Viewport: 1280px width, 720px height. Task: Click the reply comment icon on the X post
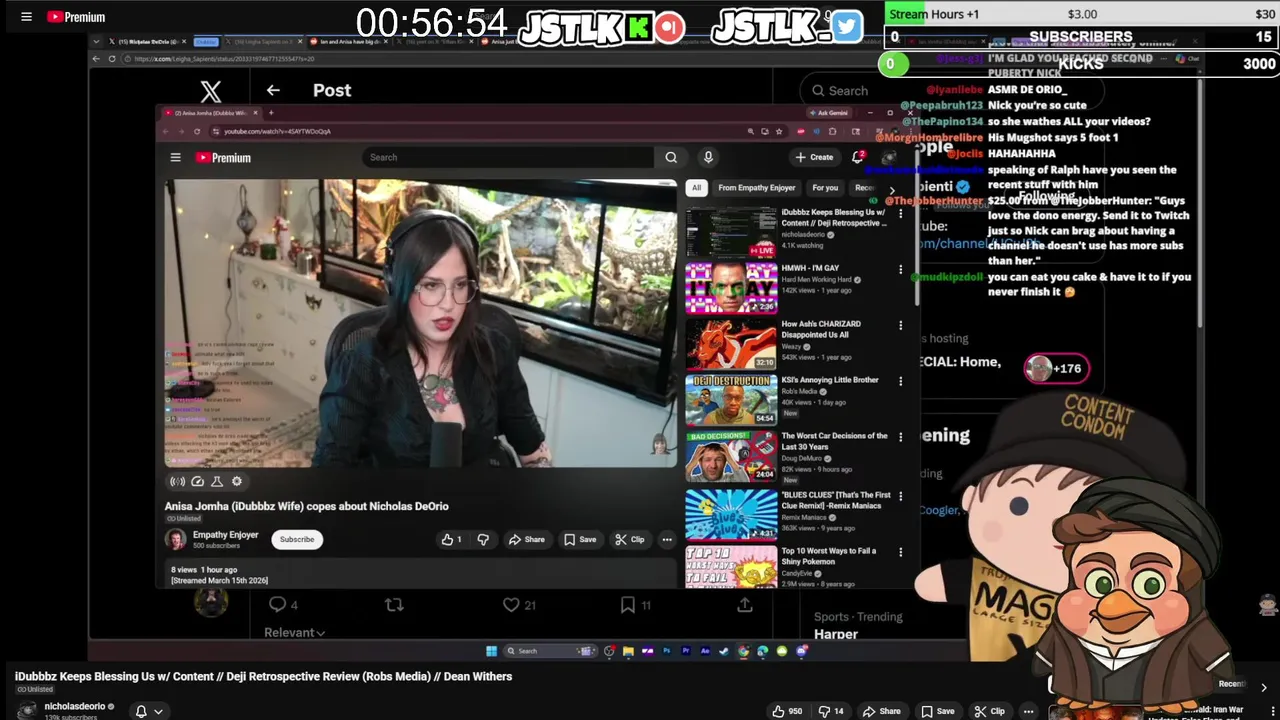tap(278, 604)
